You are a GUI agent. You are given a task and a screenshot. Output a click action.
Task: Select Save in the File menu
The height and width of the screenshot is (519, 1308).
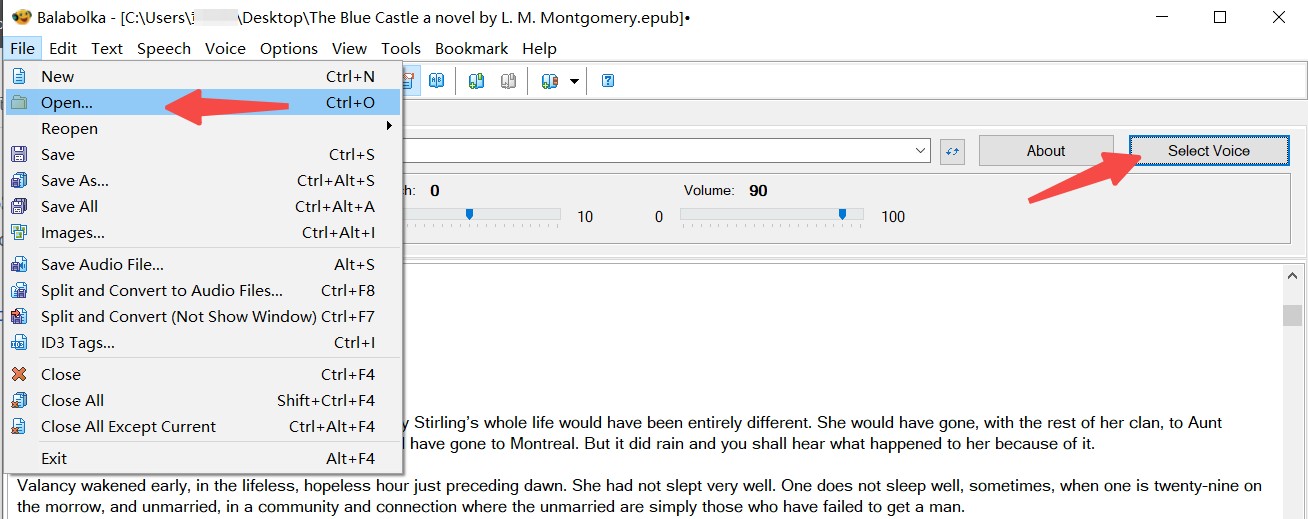click(x=203, y=154)
